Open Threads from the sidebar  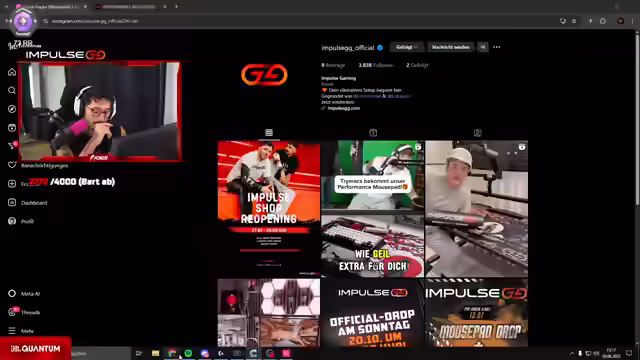click(x=24, y=312)
